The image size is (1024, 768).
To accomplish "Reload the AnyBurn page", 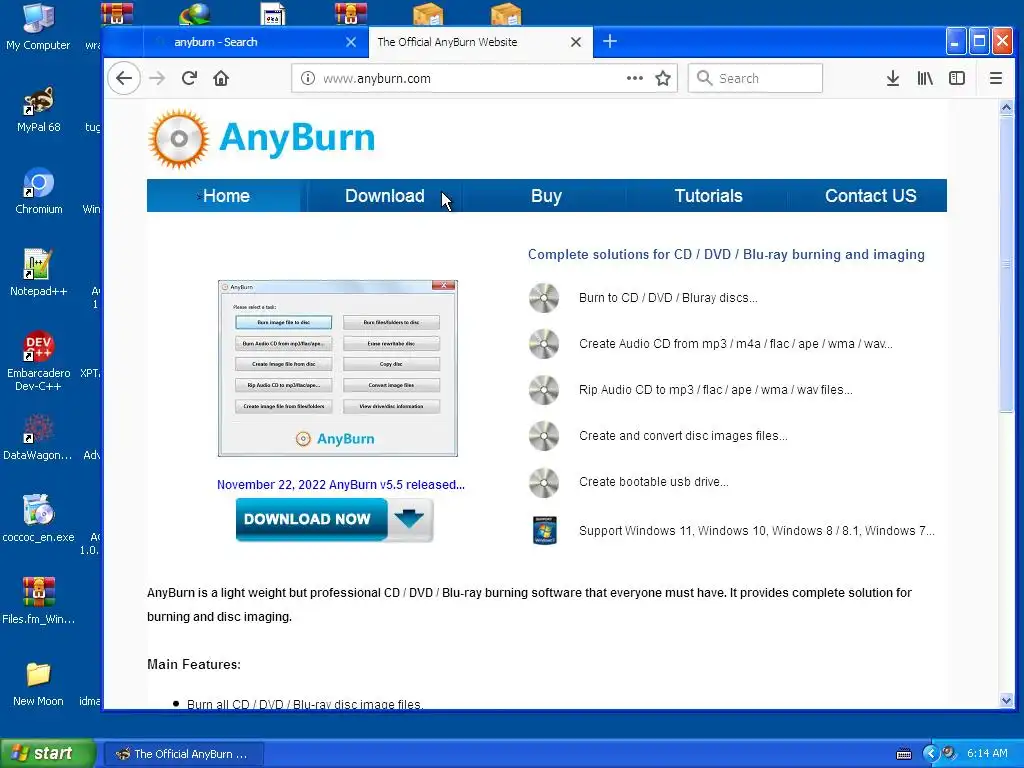I will pos(189,78).
